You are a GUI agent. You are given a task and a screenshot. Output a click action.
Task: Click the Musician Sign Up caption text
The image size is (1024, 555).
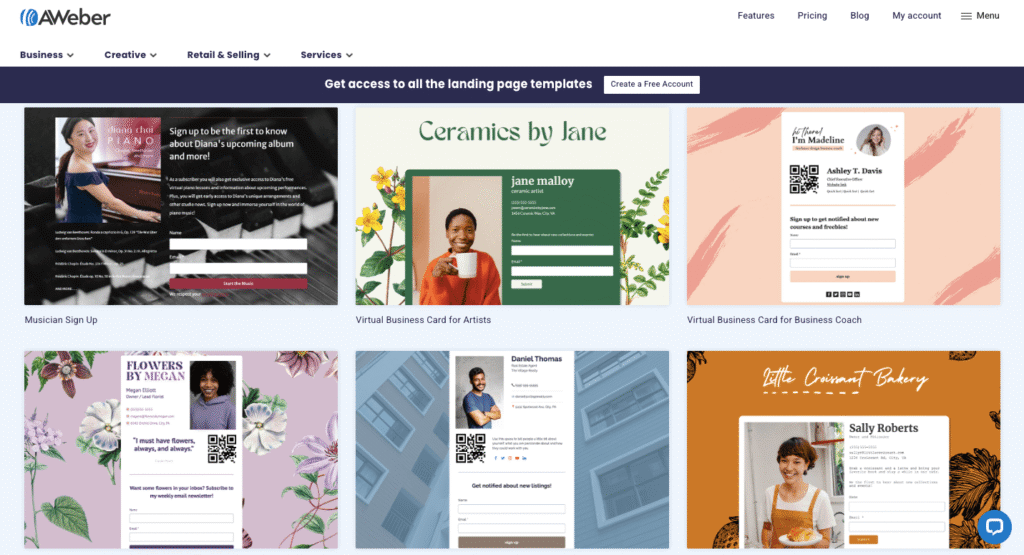pyautogui.click(x=61, y=320)
